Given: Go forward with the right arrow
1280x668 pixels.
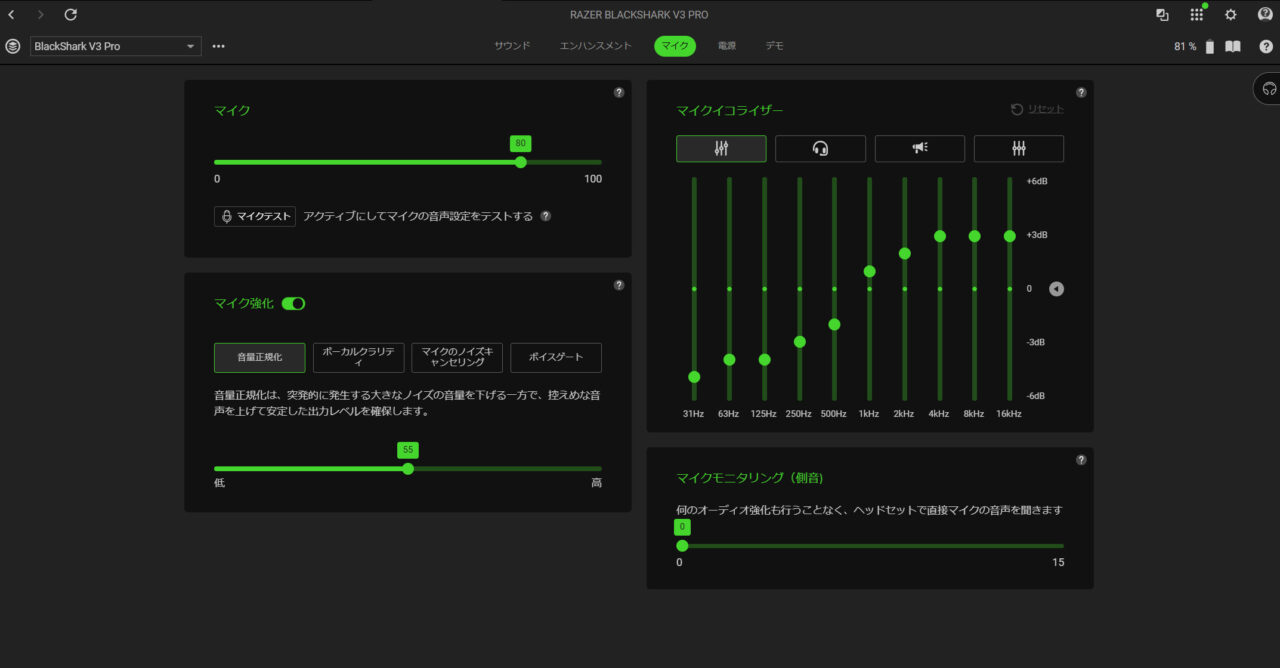Looking at the screenshot, I should (x=41, y=15).
